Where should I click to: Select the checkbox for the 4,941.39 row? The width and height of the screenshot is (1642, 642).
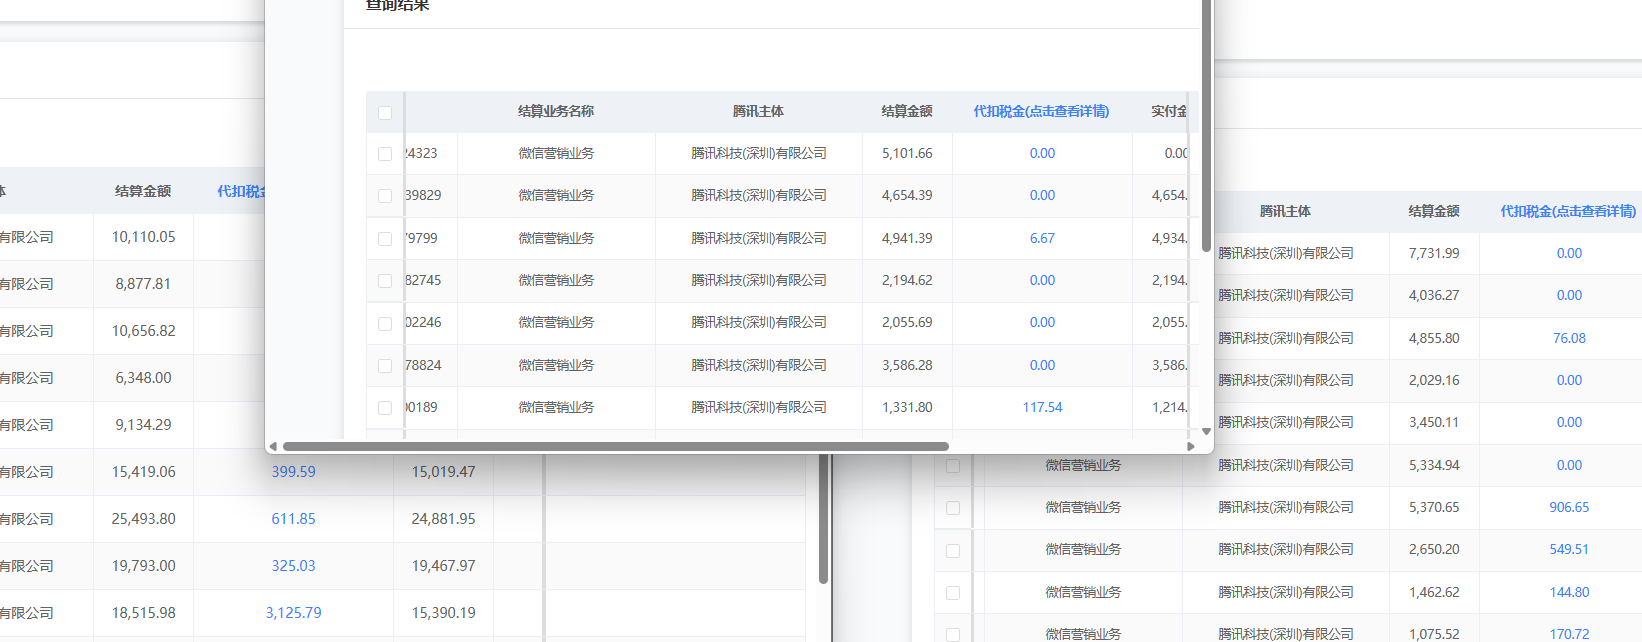[x=385, y=239]
